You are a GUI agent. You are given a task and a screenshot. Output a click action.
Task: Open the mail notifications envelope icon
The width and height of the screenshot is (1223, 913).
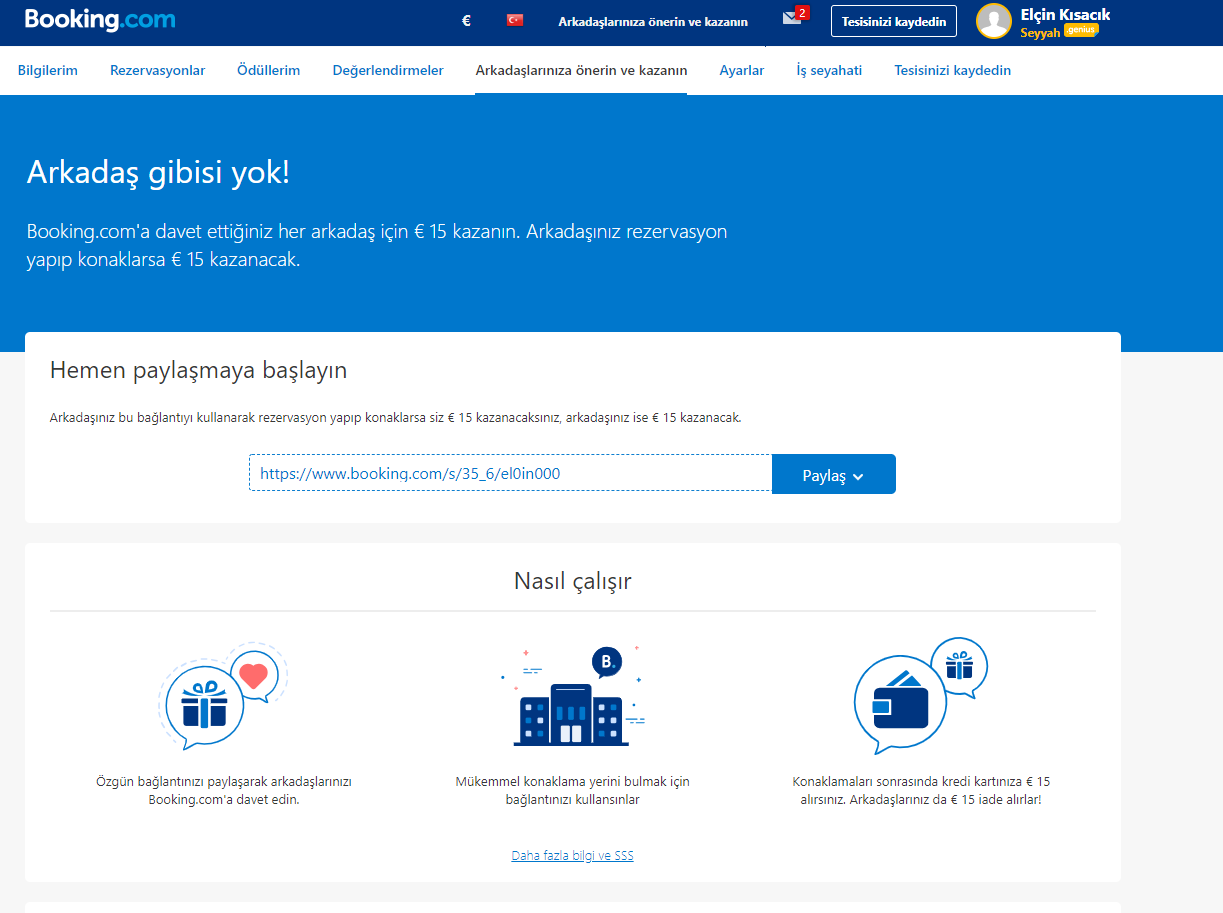point(794,17)
